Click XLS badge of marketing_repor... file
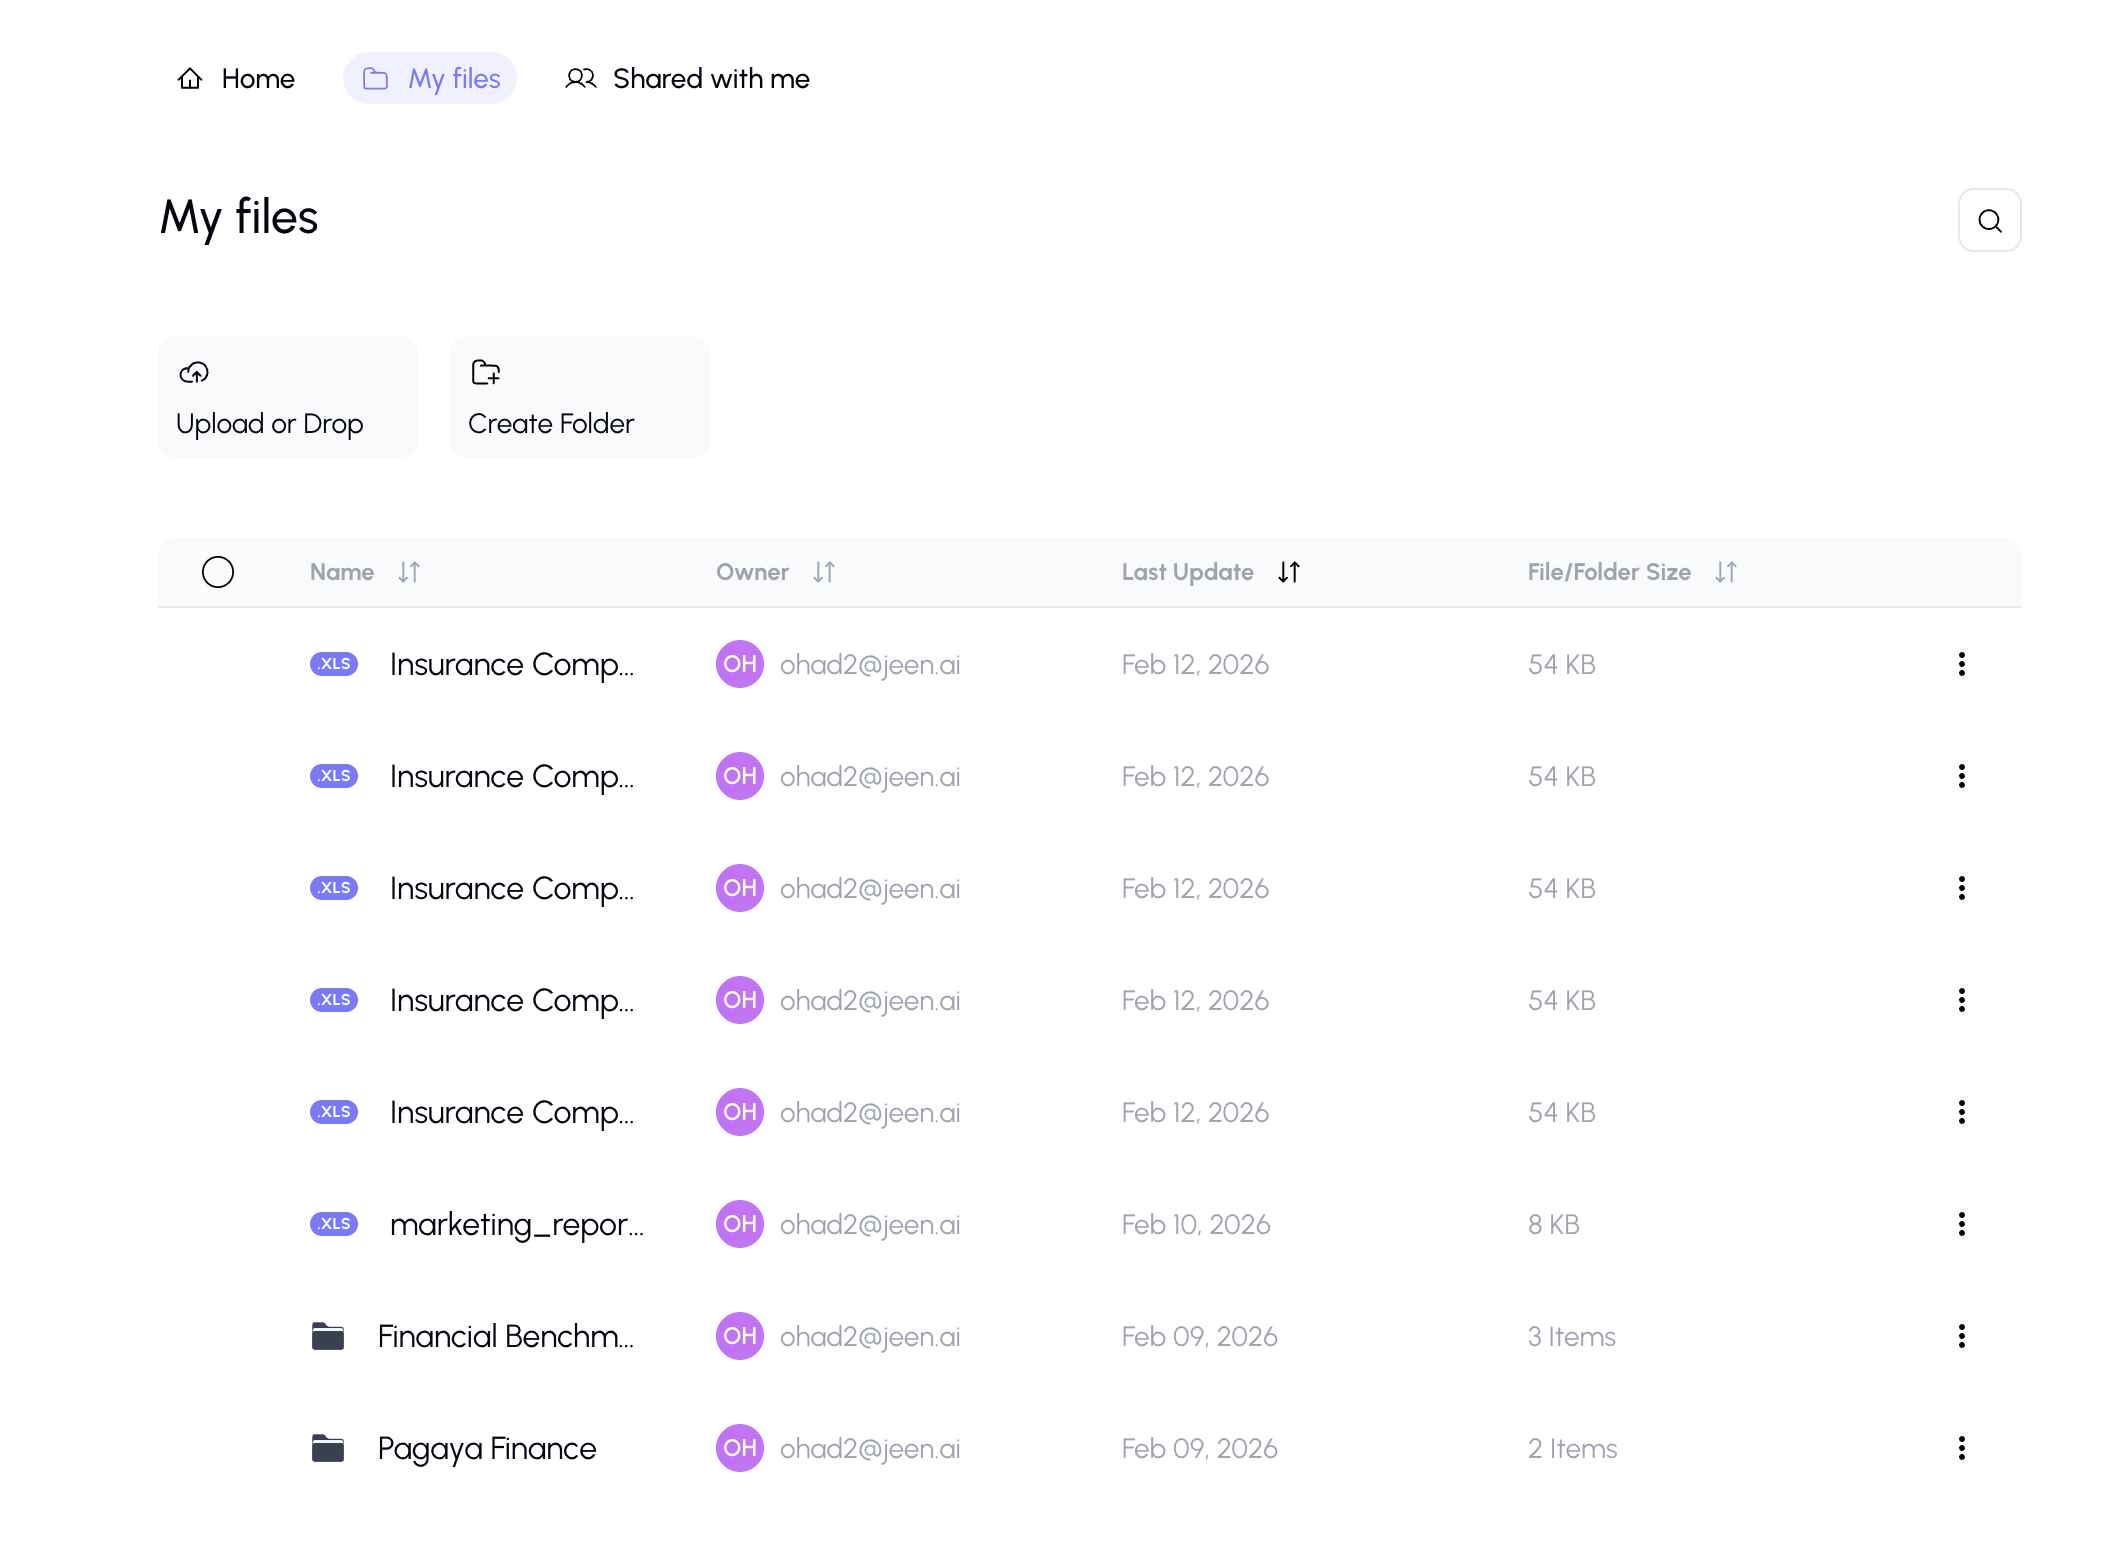The height and width of the screenshot is (1556, 2118). pos(334,1224)
